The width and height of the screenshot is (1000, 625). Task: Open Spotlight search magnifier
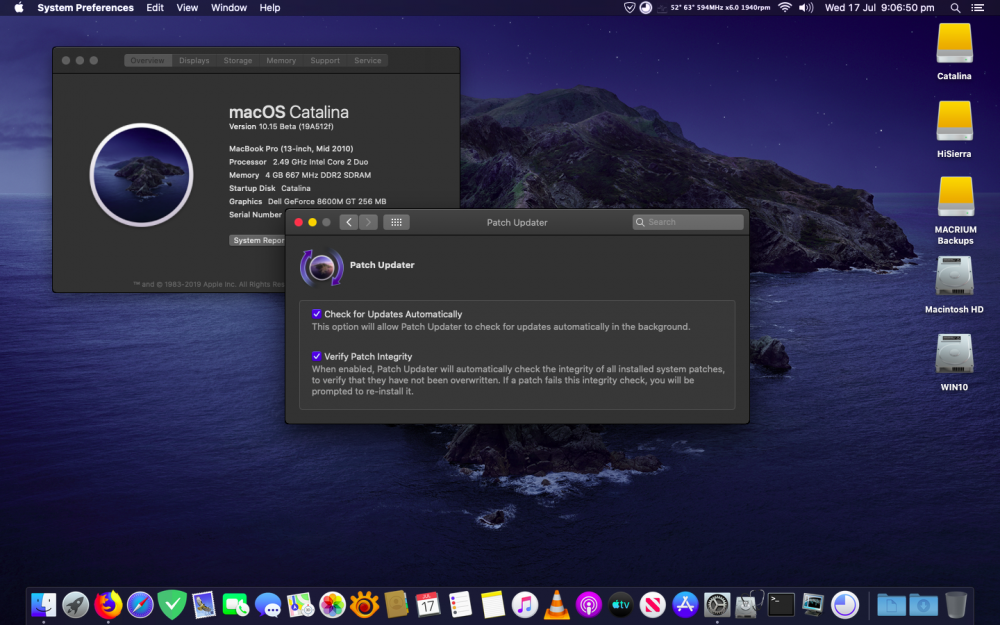pyautogui.click(x=955, y=8)
